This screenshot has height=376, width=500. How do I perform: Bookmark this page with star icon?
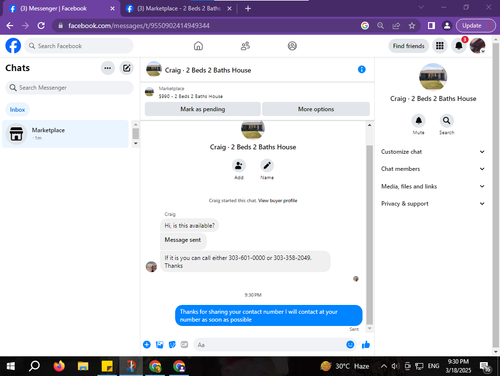click(412, 26)
